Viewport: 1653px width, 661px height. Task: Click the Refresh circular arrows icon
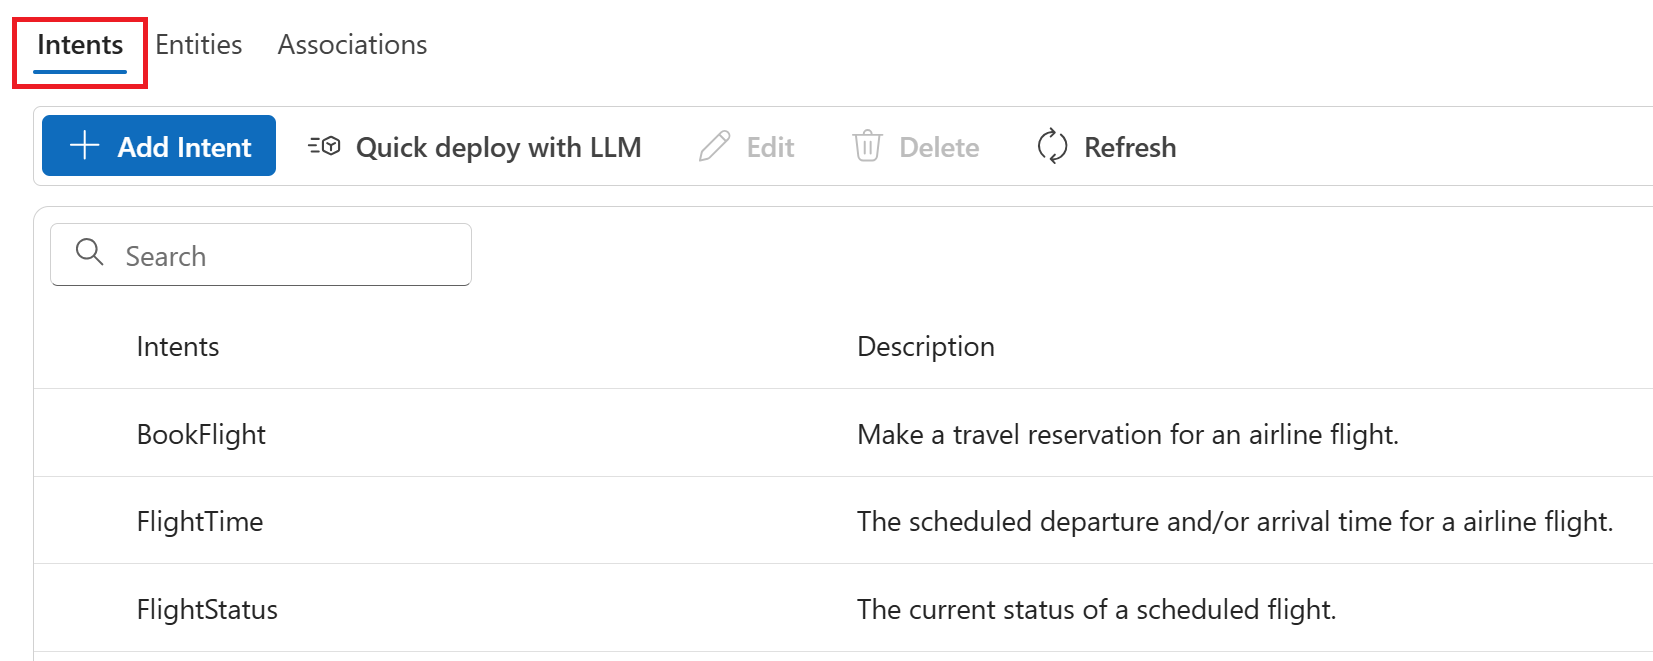point(1051,146)
